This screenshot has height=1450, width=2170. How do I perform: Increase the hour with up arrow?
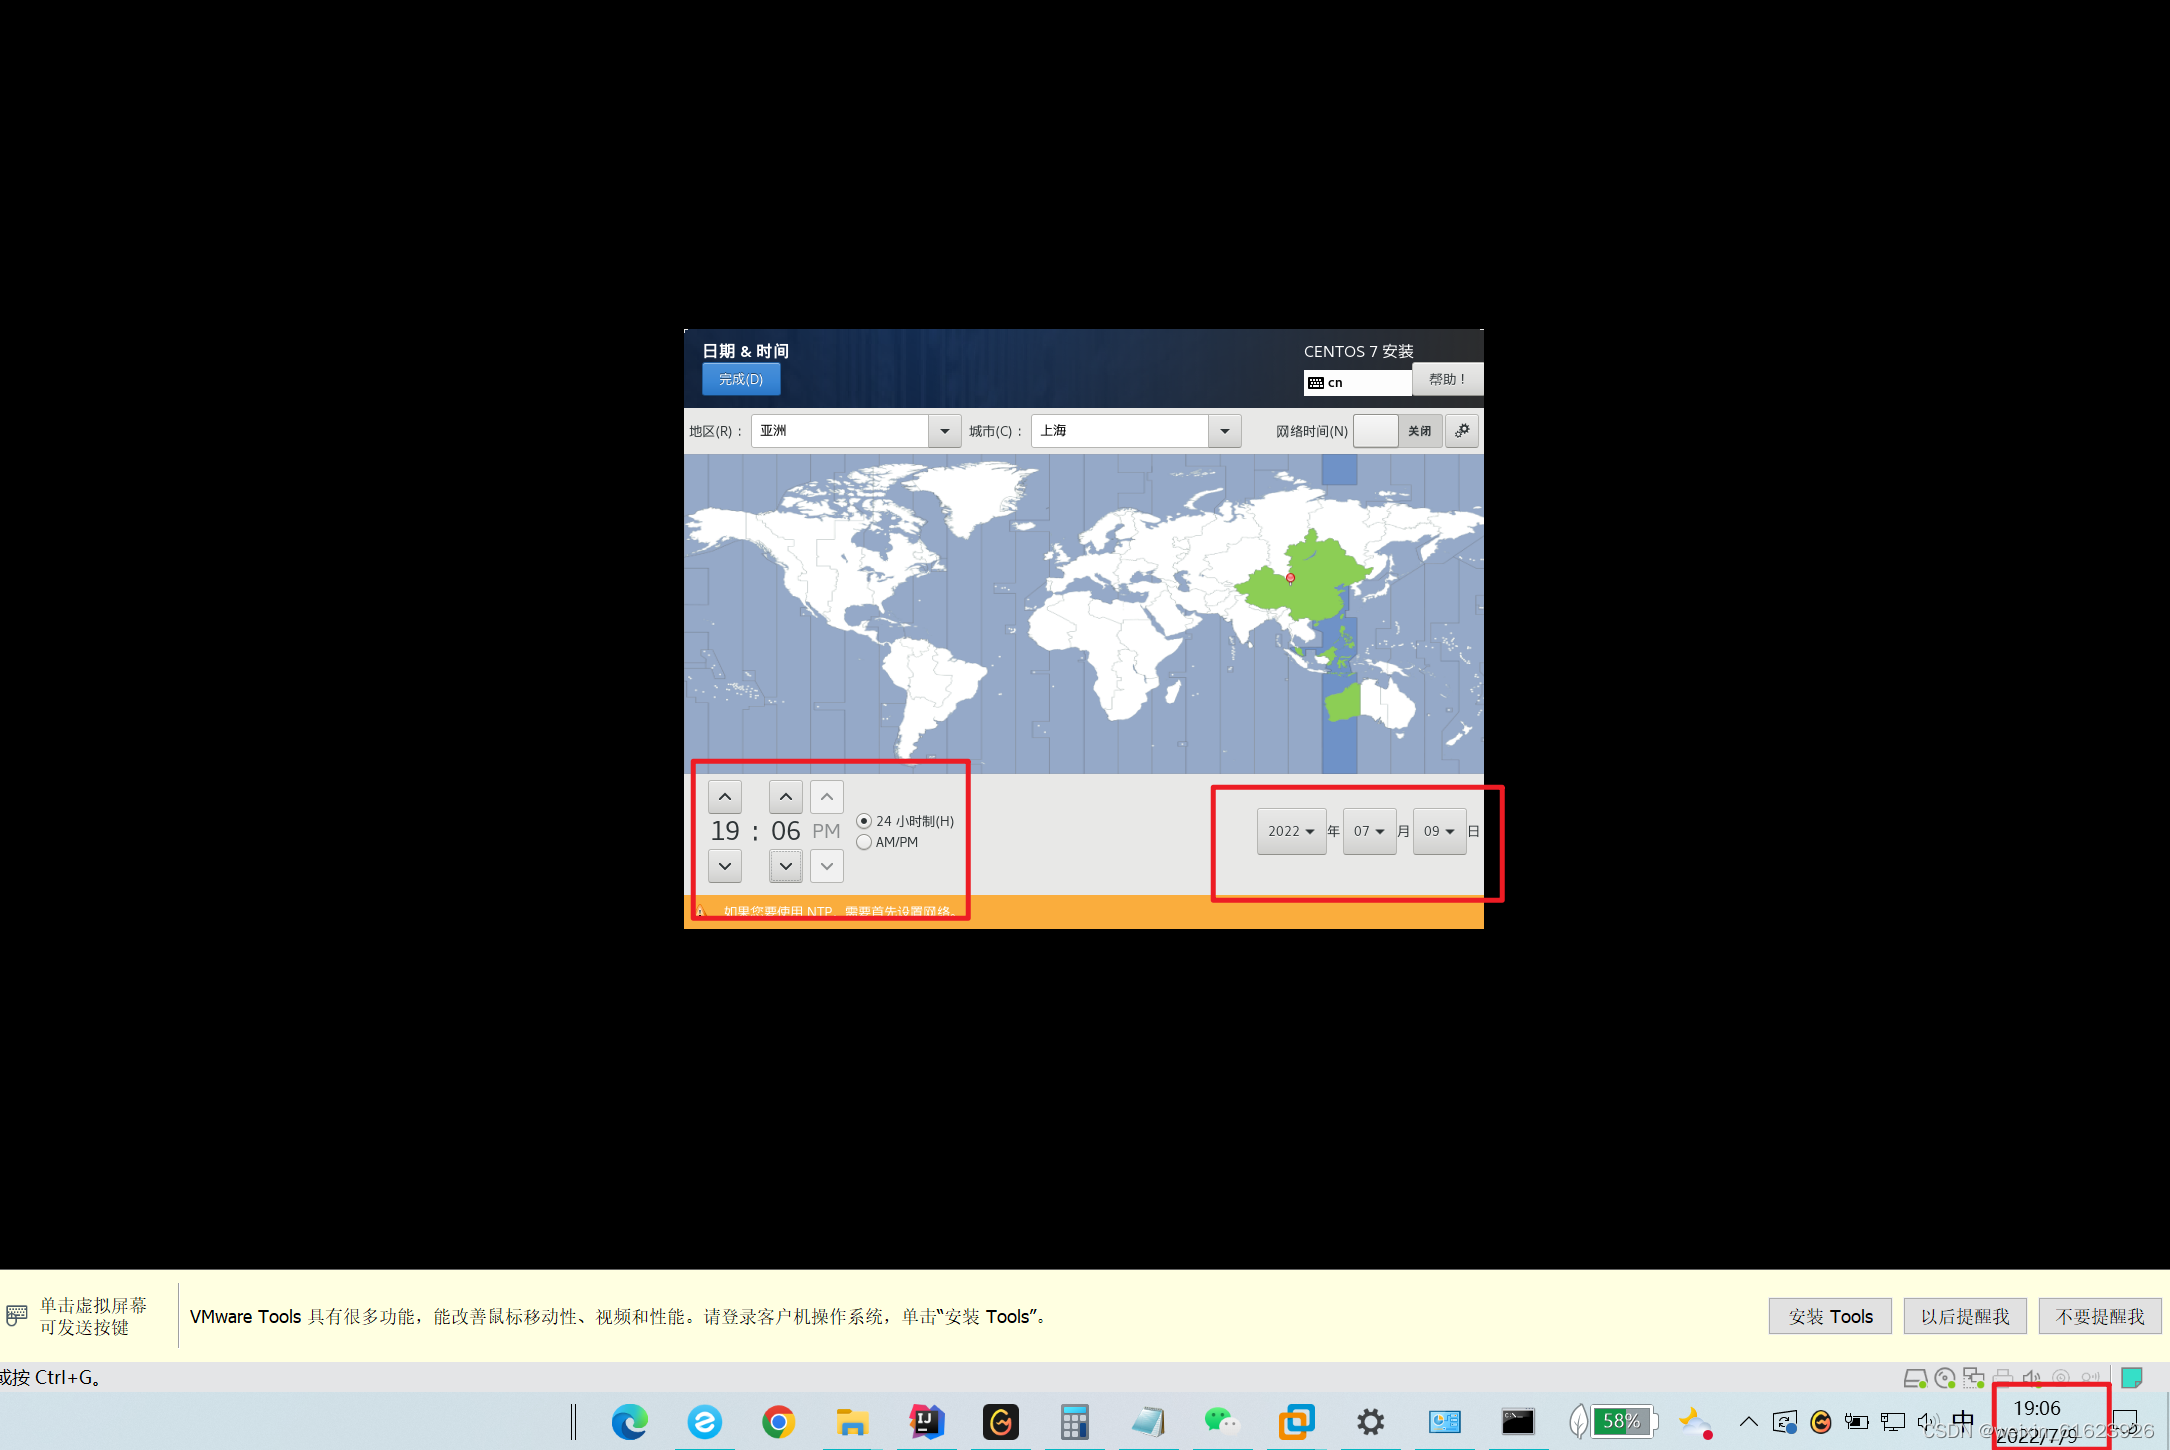pos(725,797)
